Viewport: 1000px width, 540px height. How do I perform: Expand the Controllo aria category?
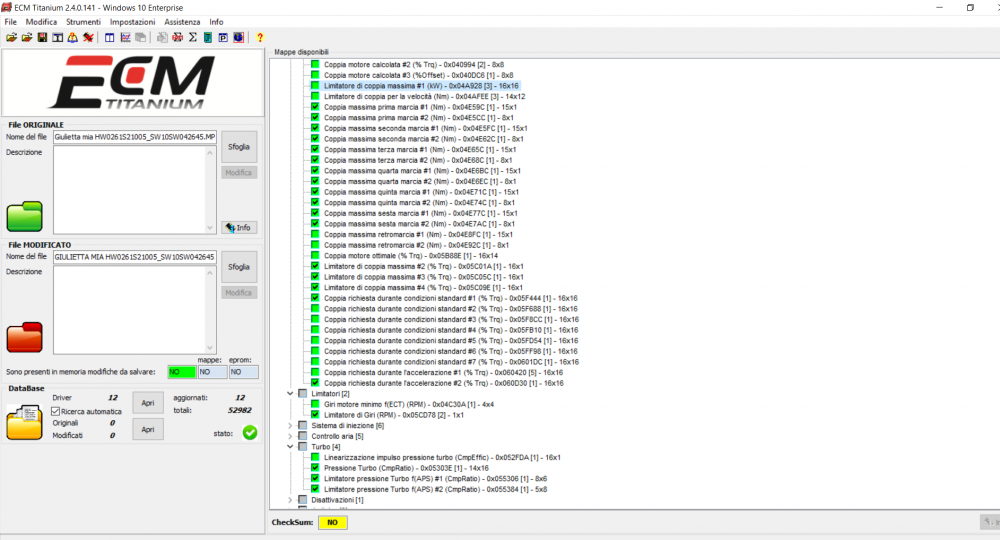coord(290,436)
